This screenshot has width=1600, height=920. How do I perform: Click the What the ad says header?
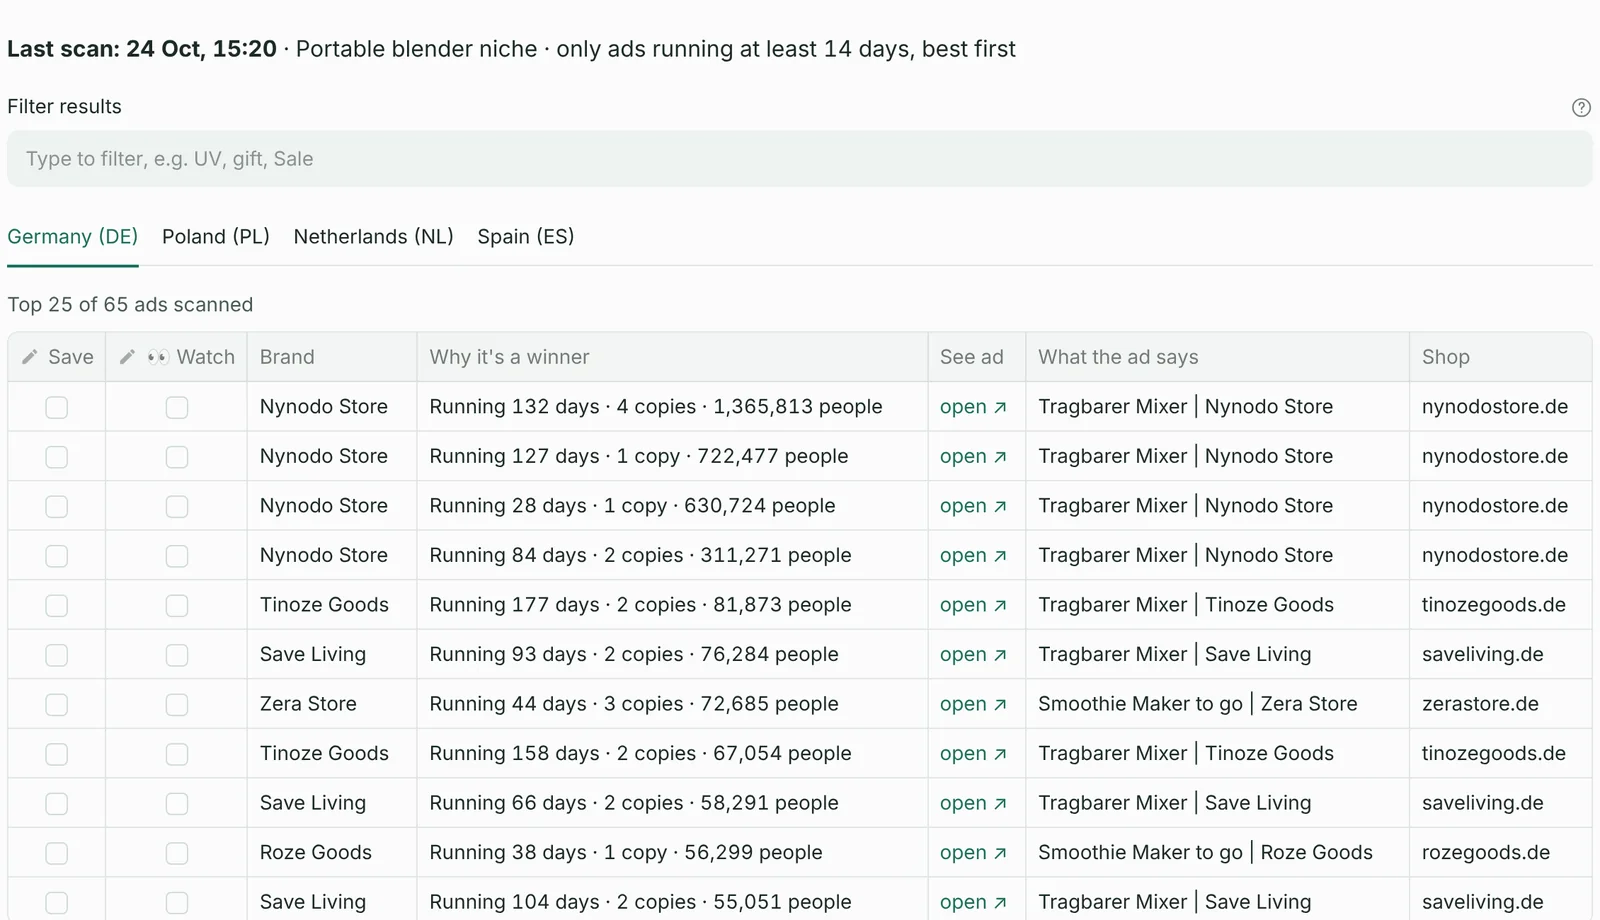click(1217, 357)
